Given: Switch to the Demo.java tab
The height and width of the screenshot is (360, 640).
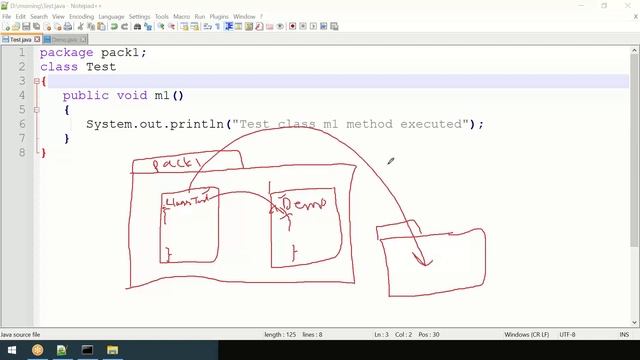Looking at the screenshot, I should pyautogui.click(x=64, y=40).
